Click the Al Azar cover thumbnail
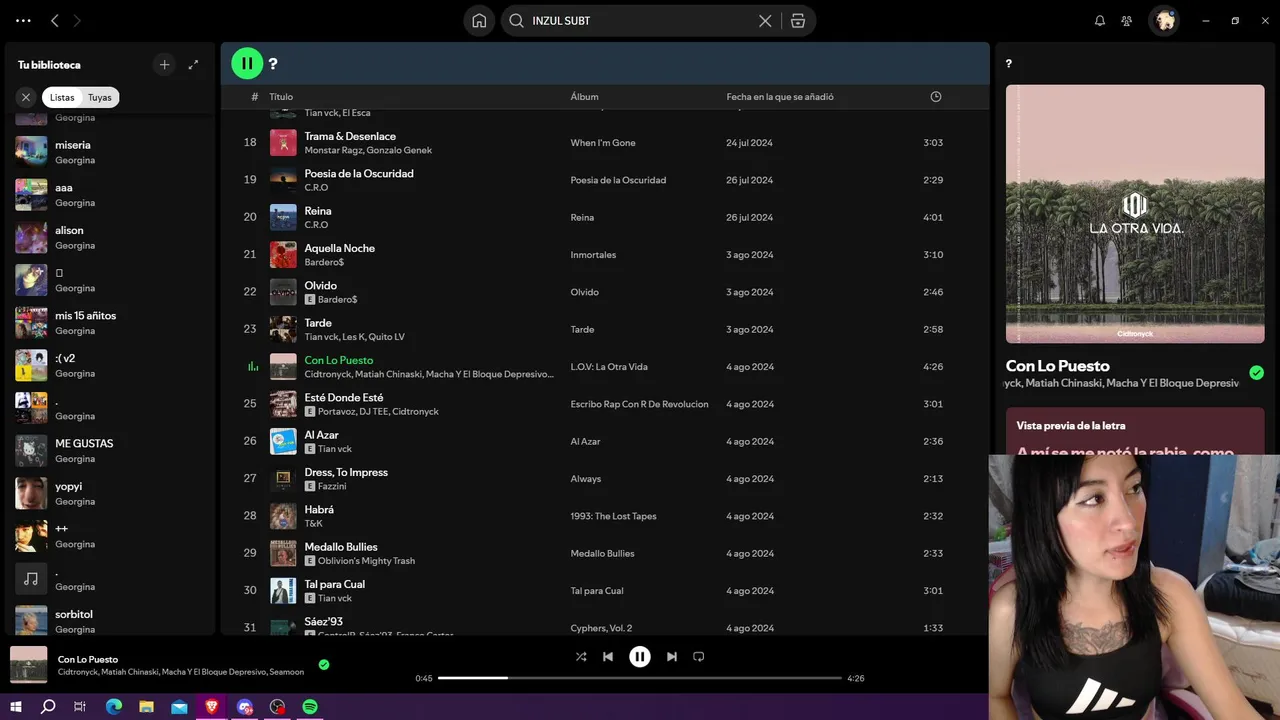This screenshot has height=720, width=1280. tap(283, 442)
